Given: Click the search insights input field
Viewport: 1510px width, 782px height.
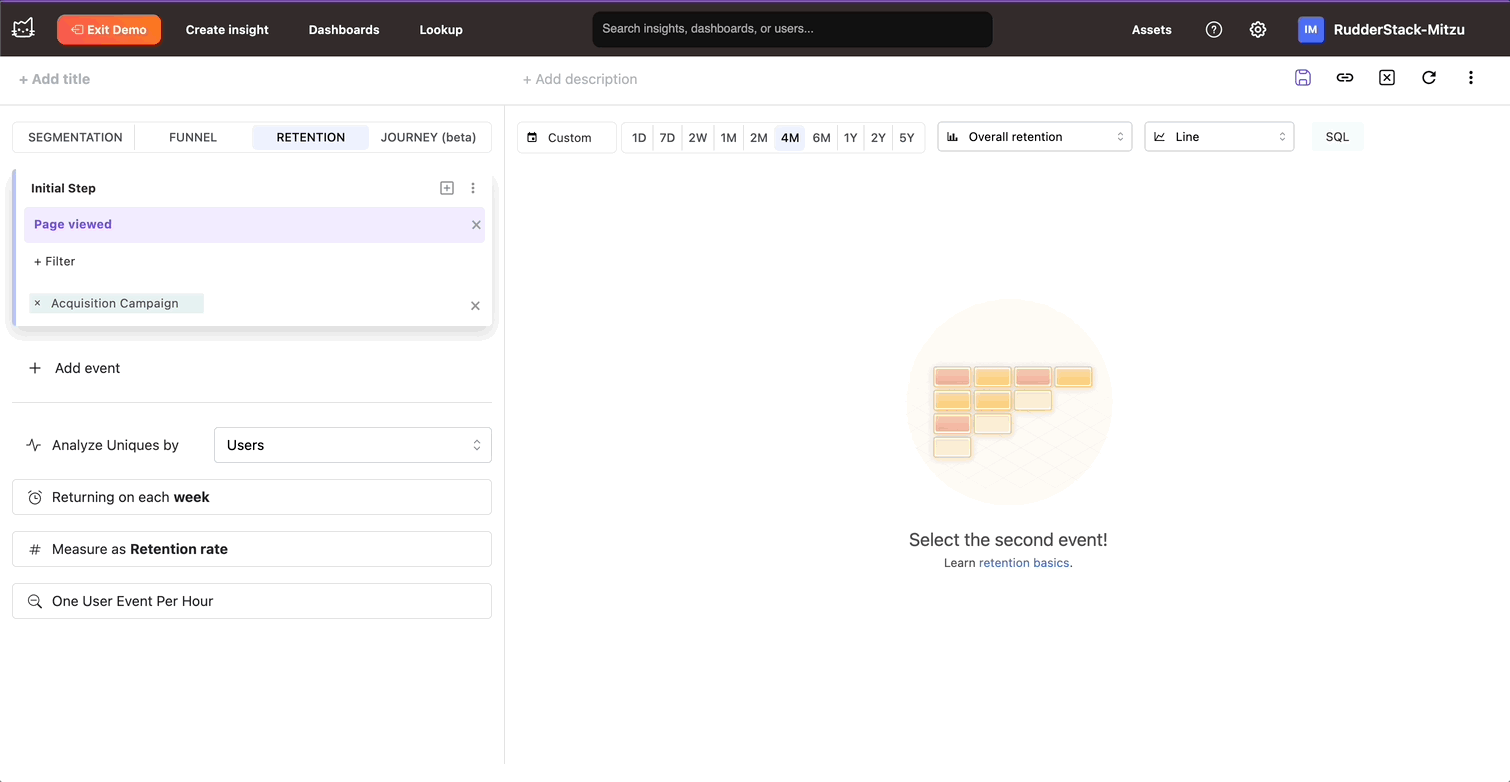Looking at the screenshot, I should (x=792, y=29).
